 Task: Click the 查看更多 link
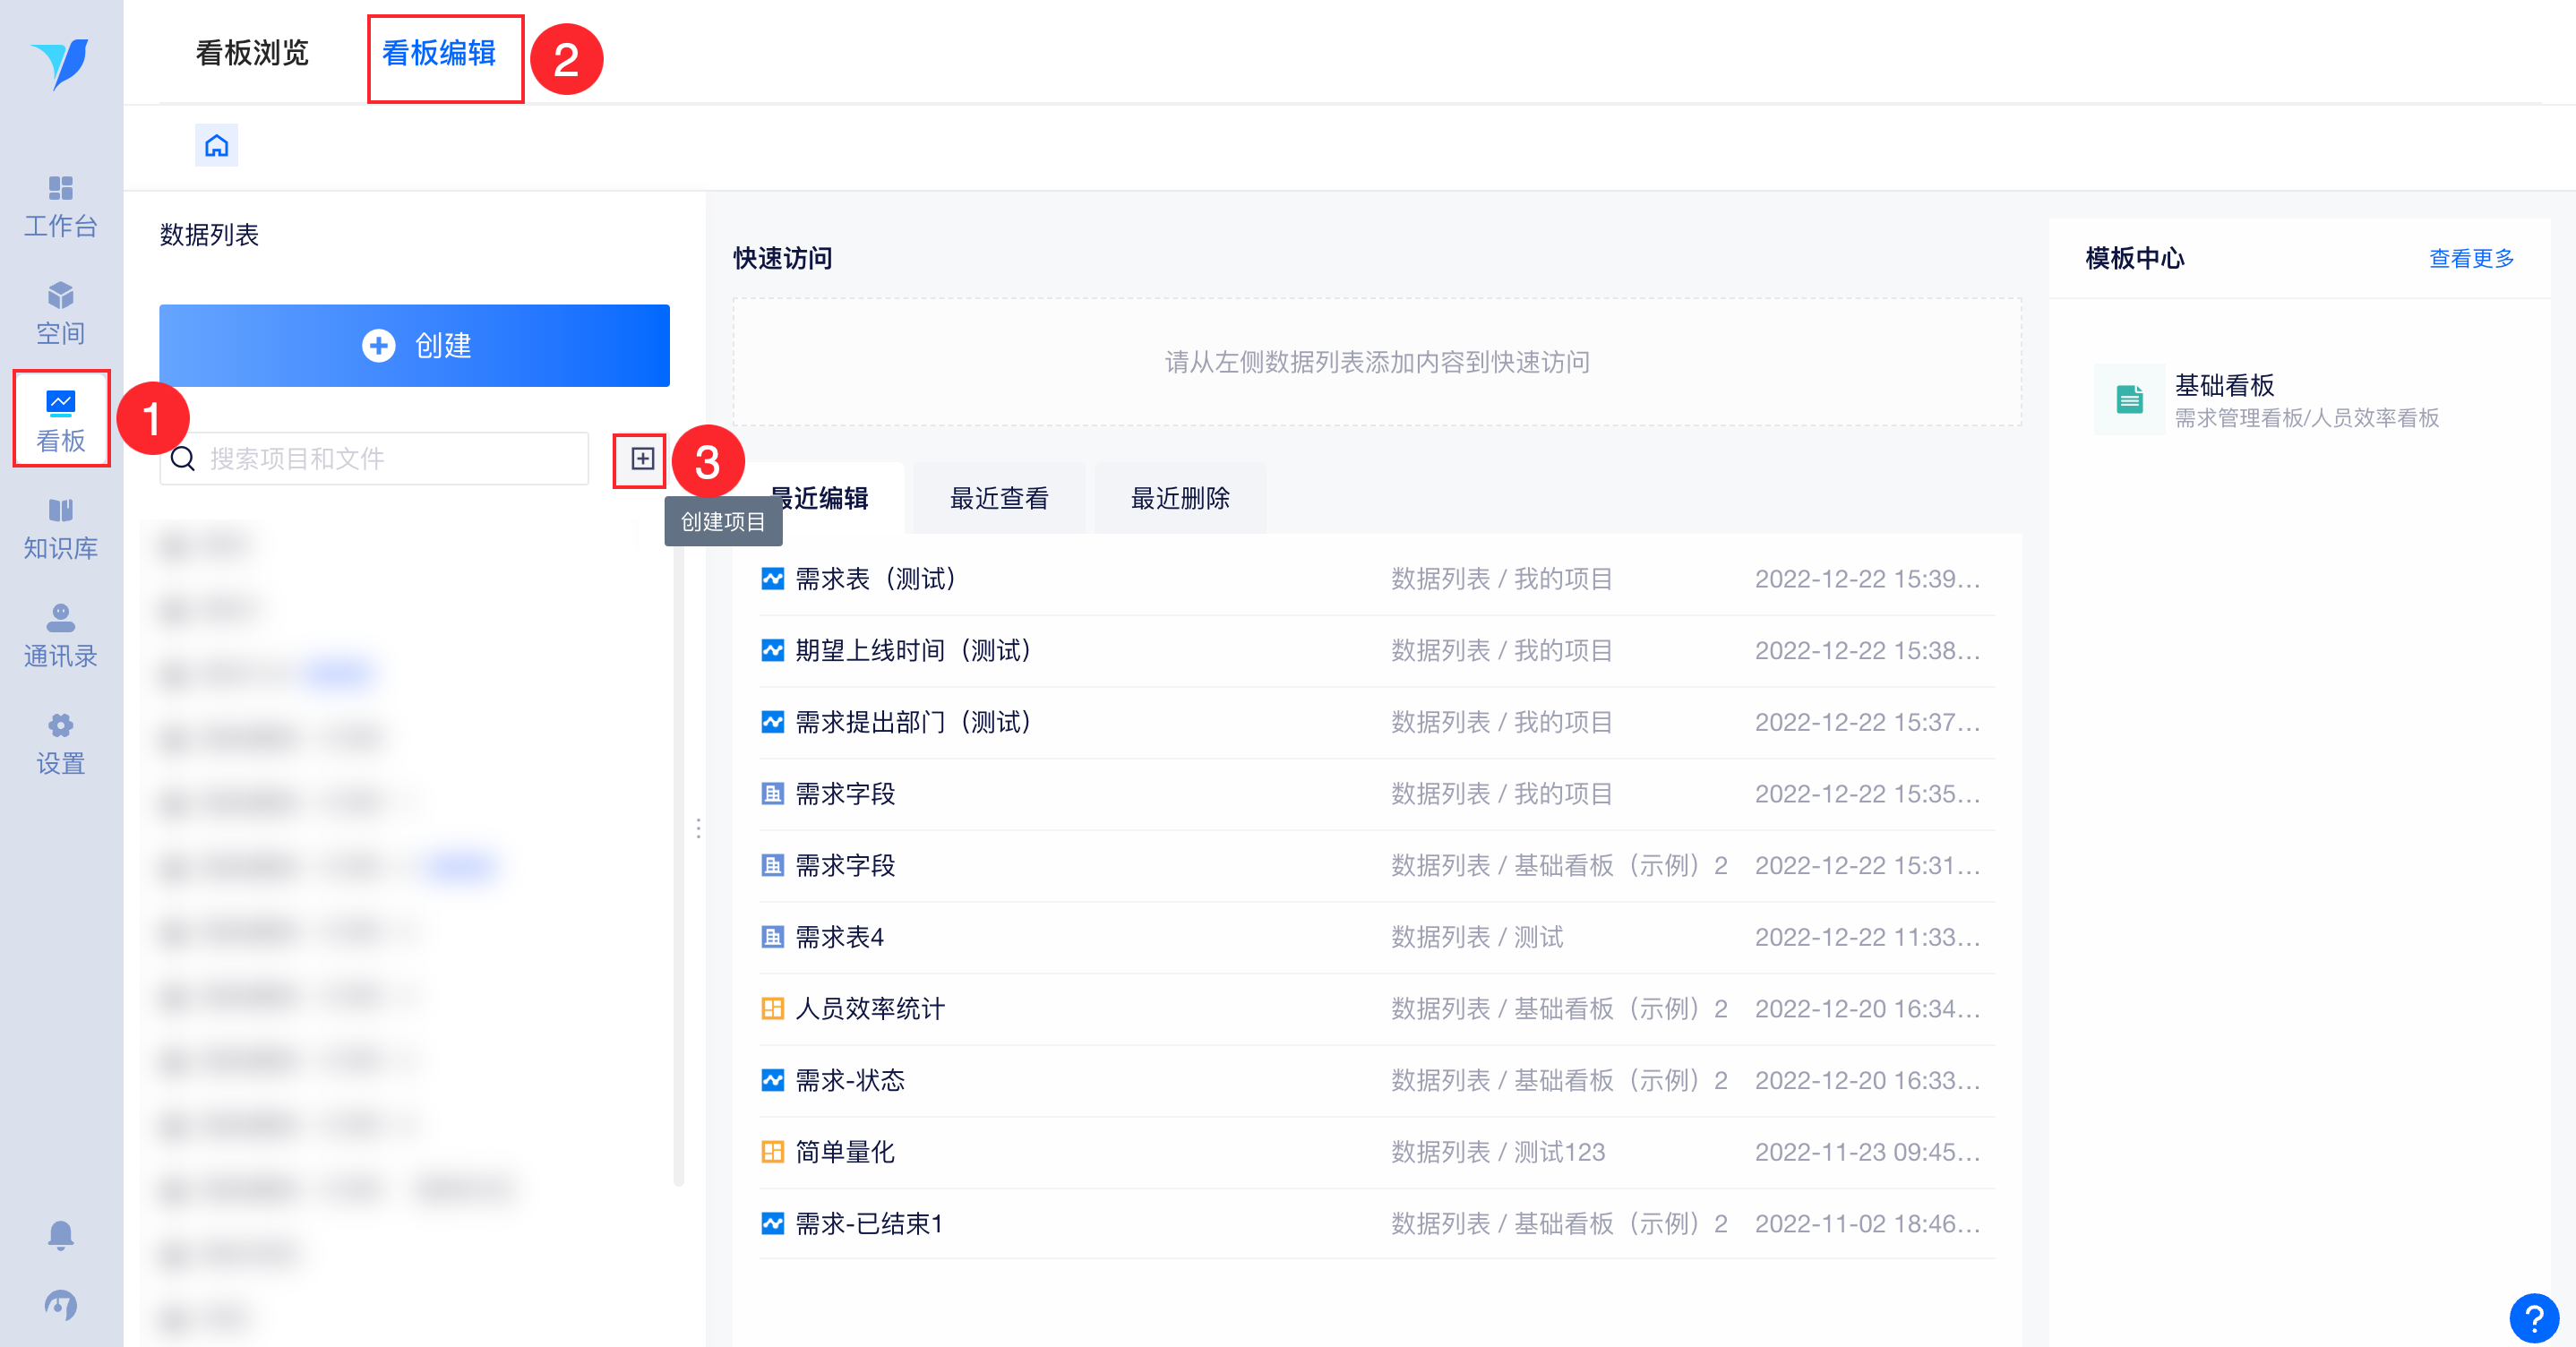[2471, 258]
